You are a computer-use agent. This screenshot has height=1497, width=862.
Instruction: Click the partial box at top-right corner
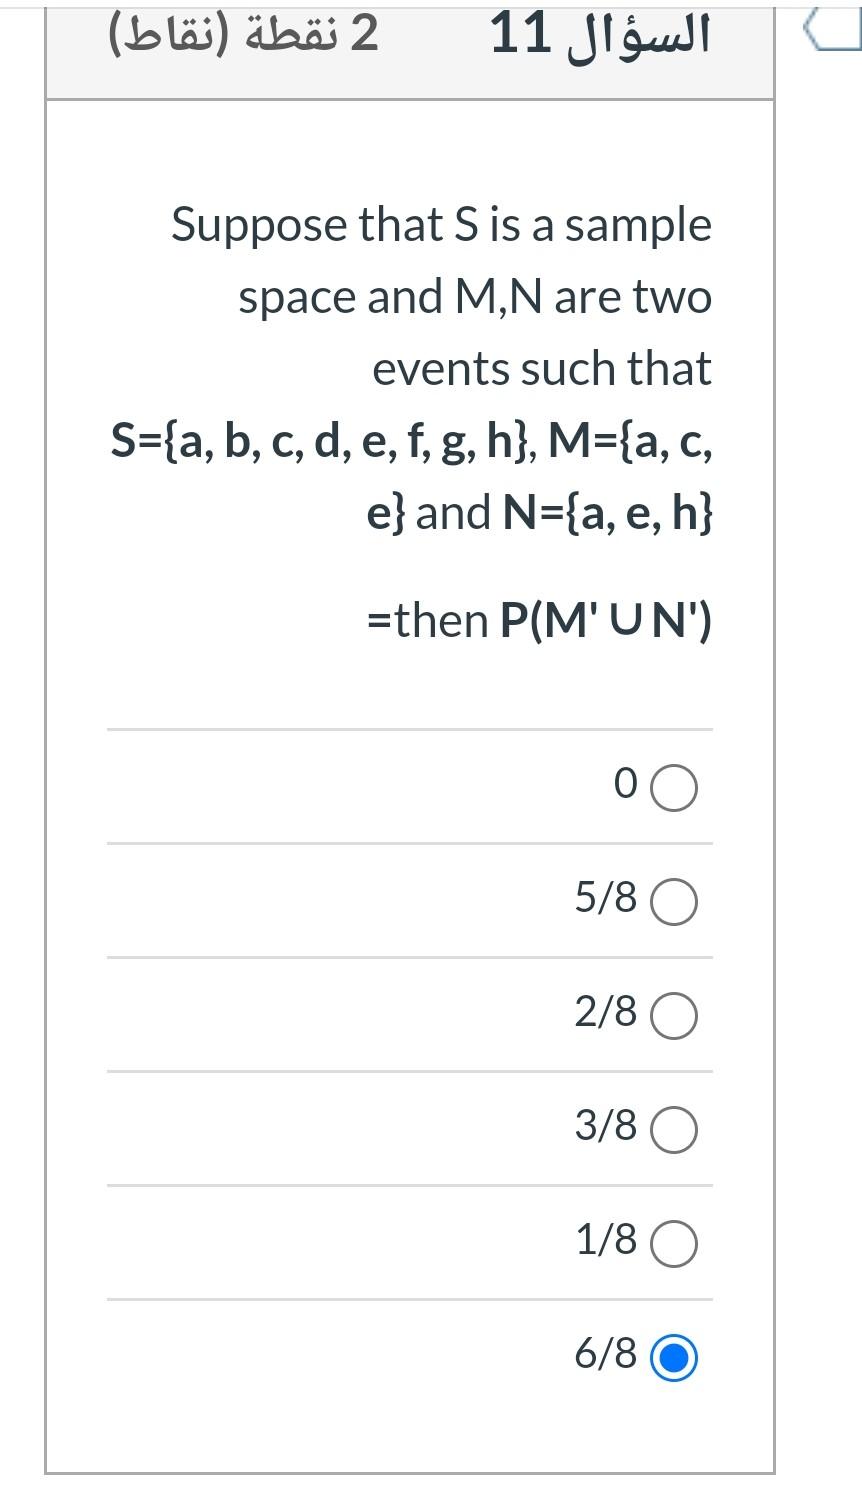pyautogui.click(x=833, y=32)
